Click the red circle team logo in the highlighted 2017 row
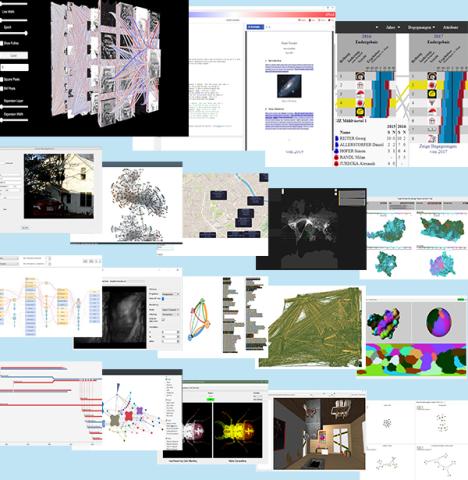Image resolution: width=468 pixels, height=480 pixels. tap(432, 85)
